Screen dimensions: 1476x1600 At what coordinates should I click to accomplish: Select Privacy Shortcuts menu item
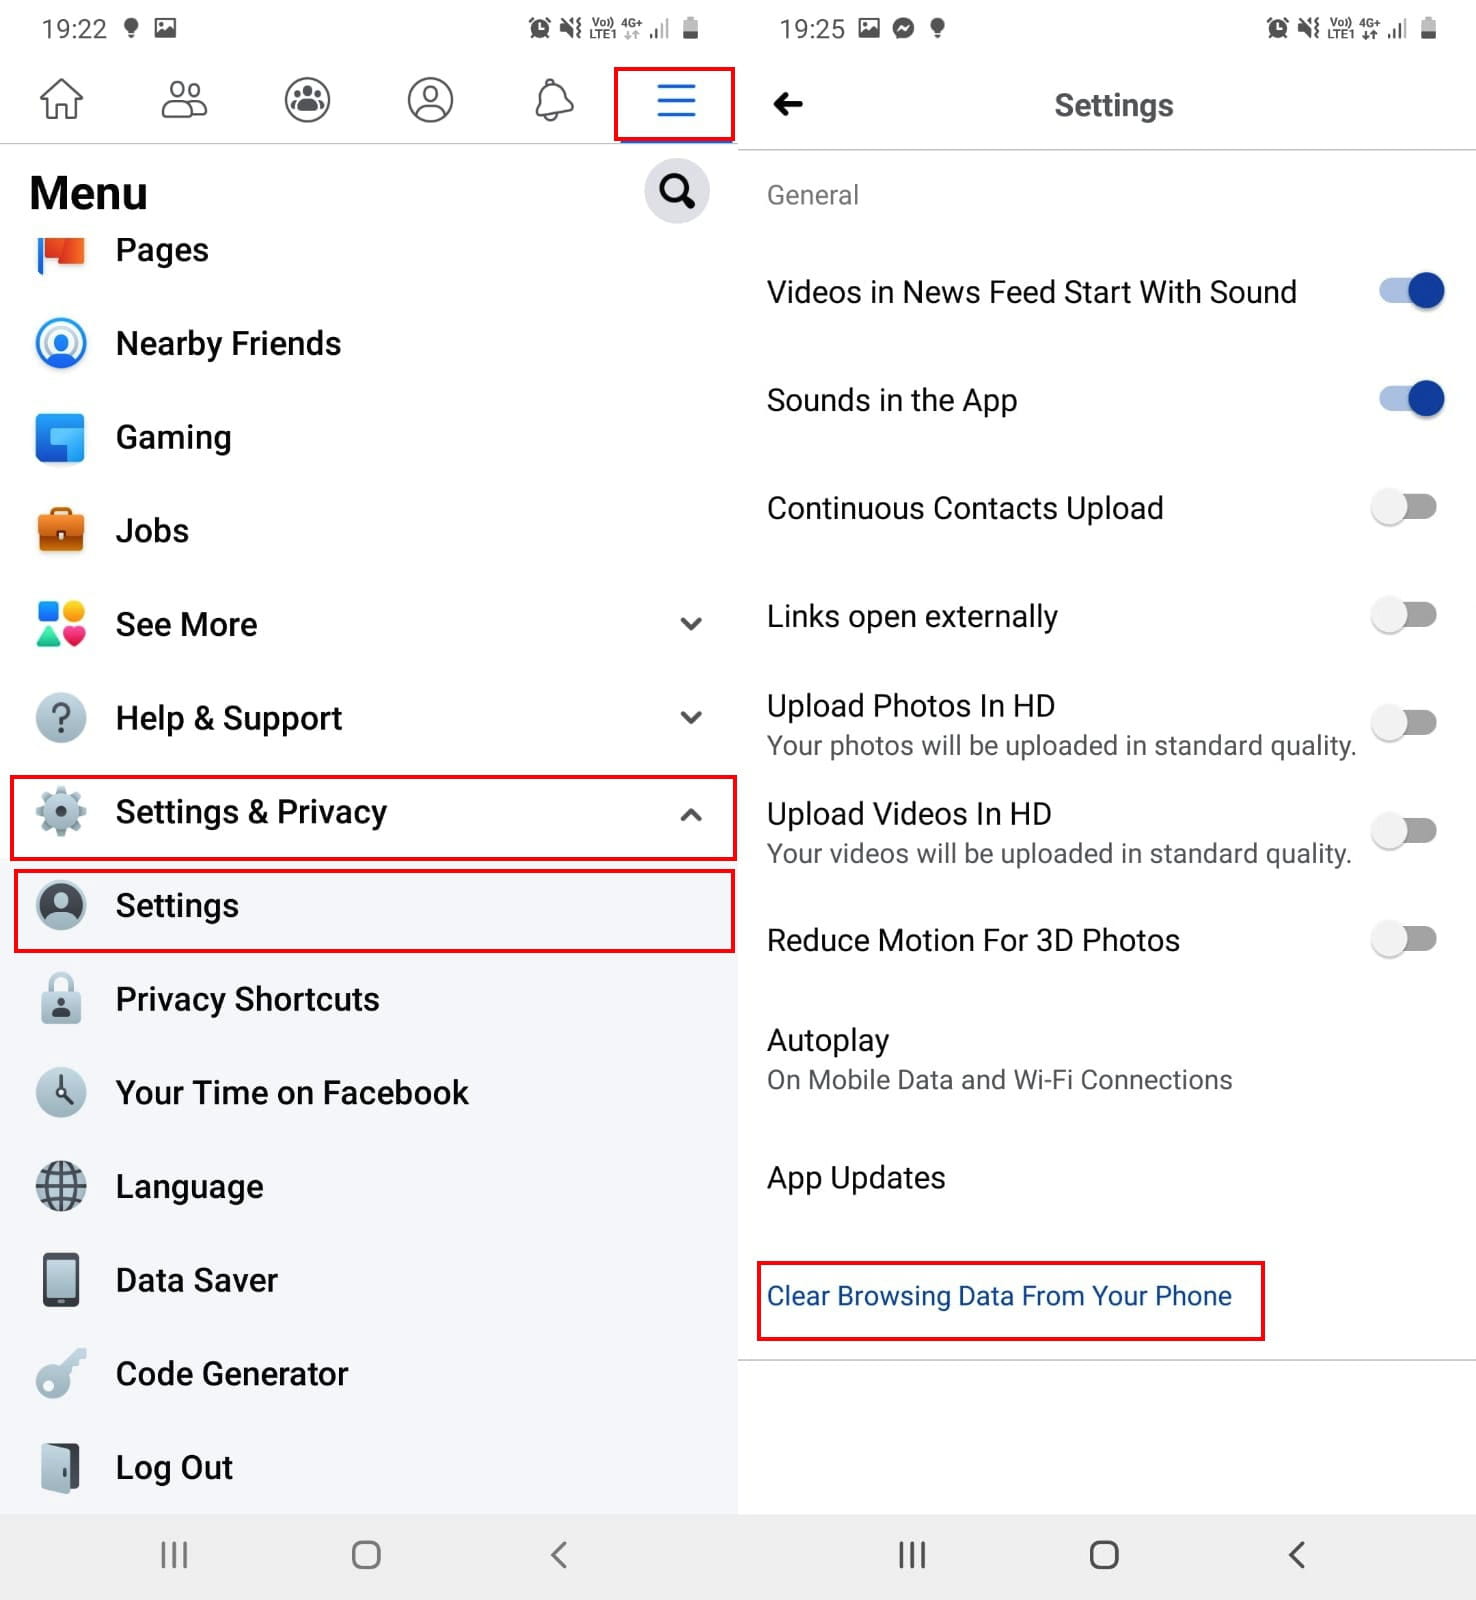[370, 999]
